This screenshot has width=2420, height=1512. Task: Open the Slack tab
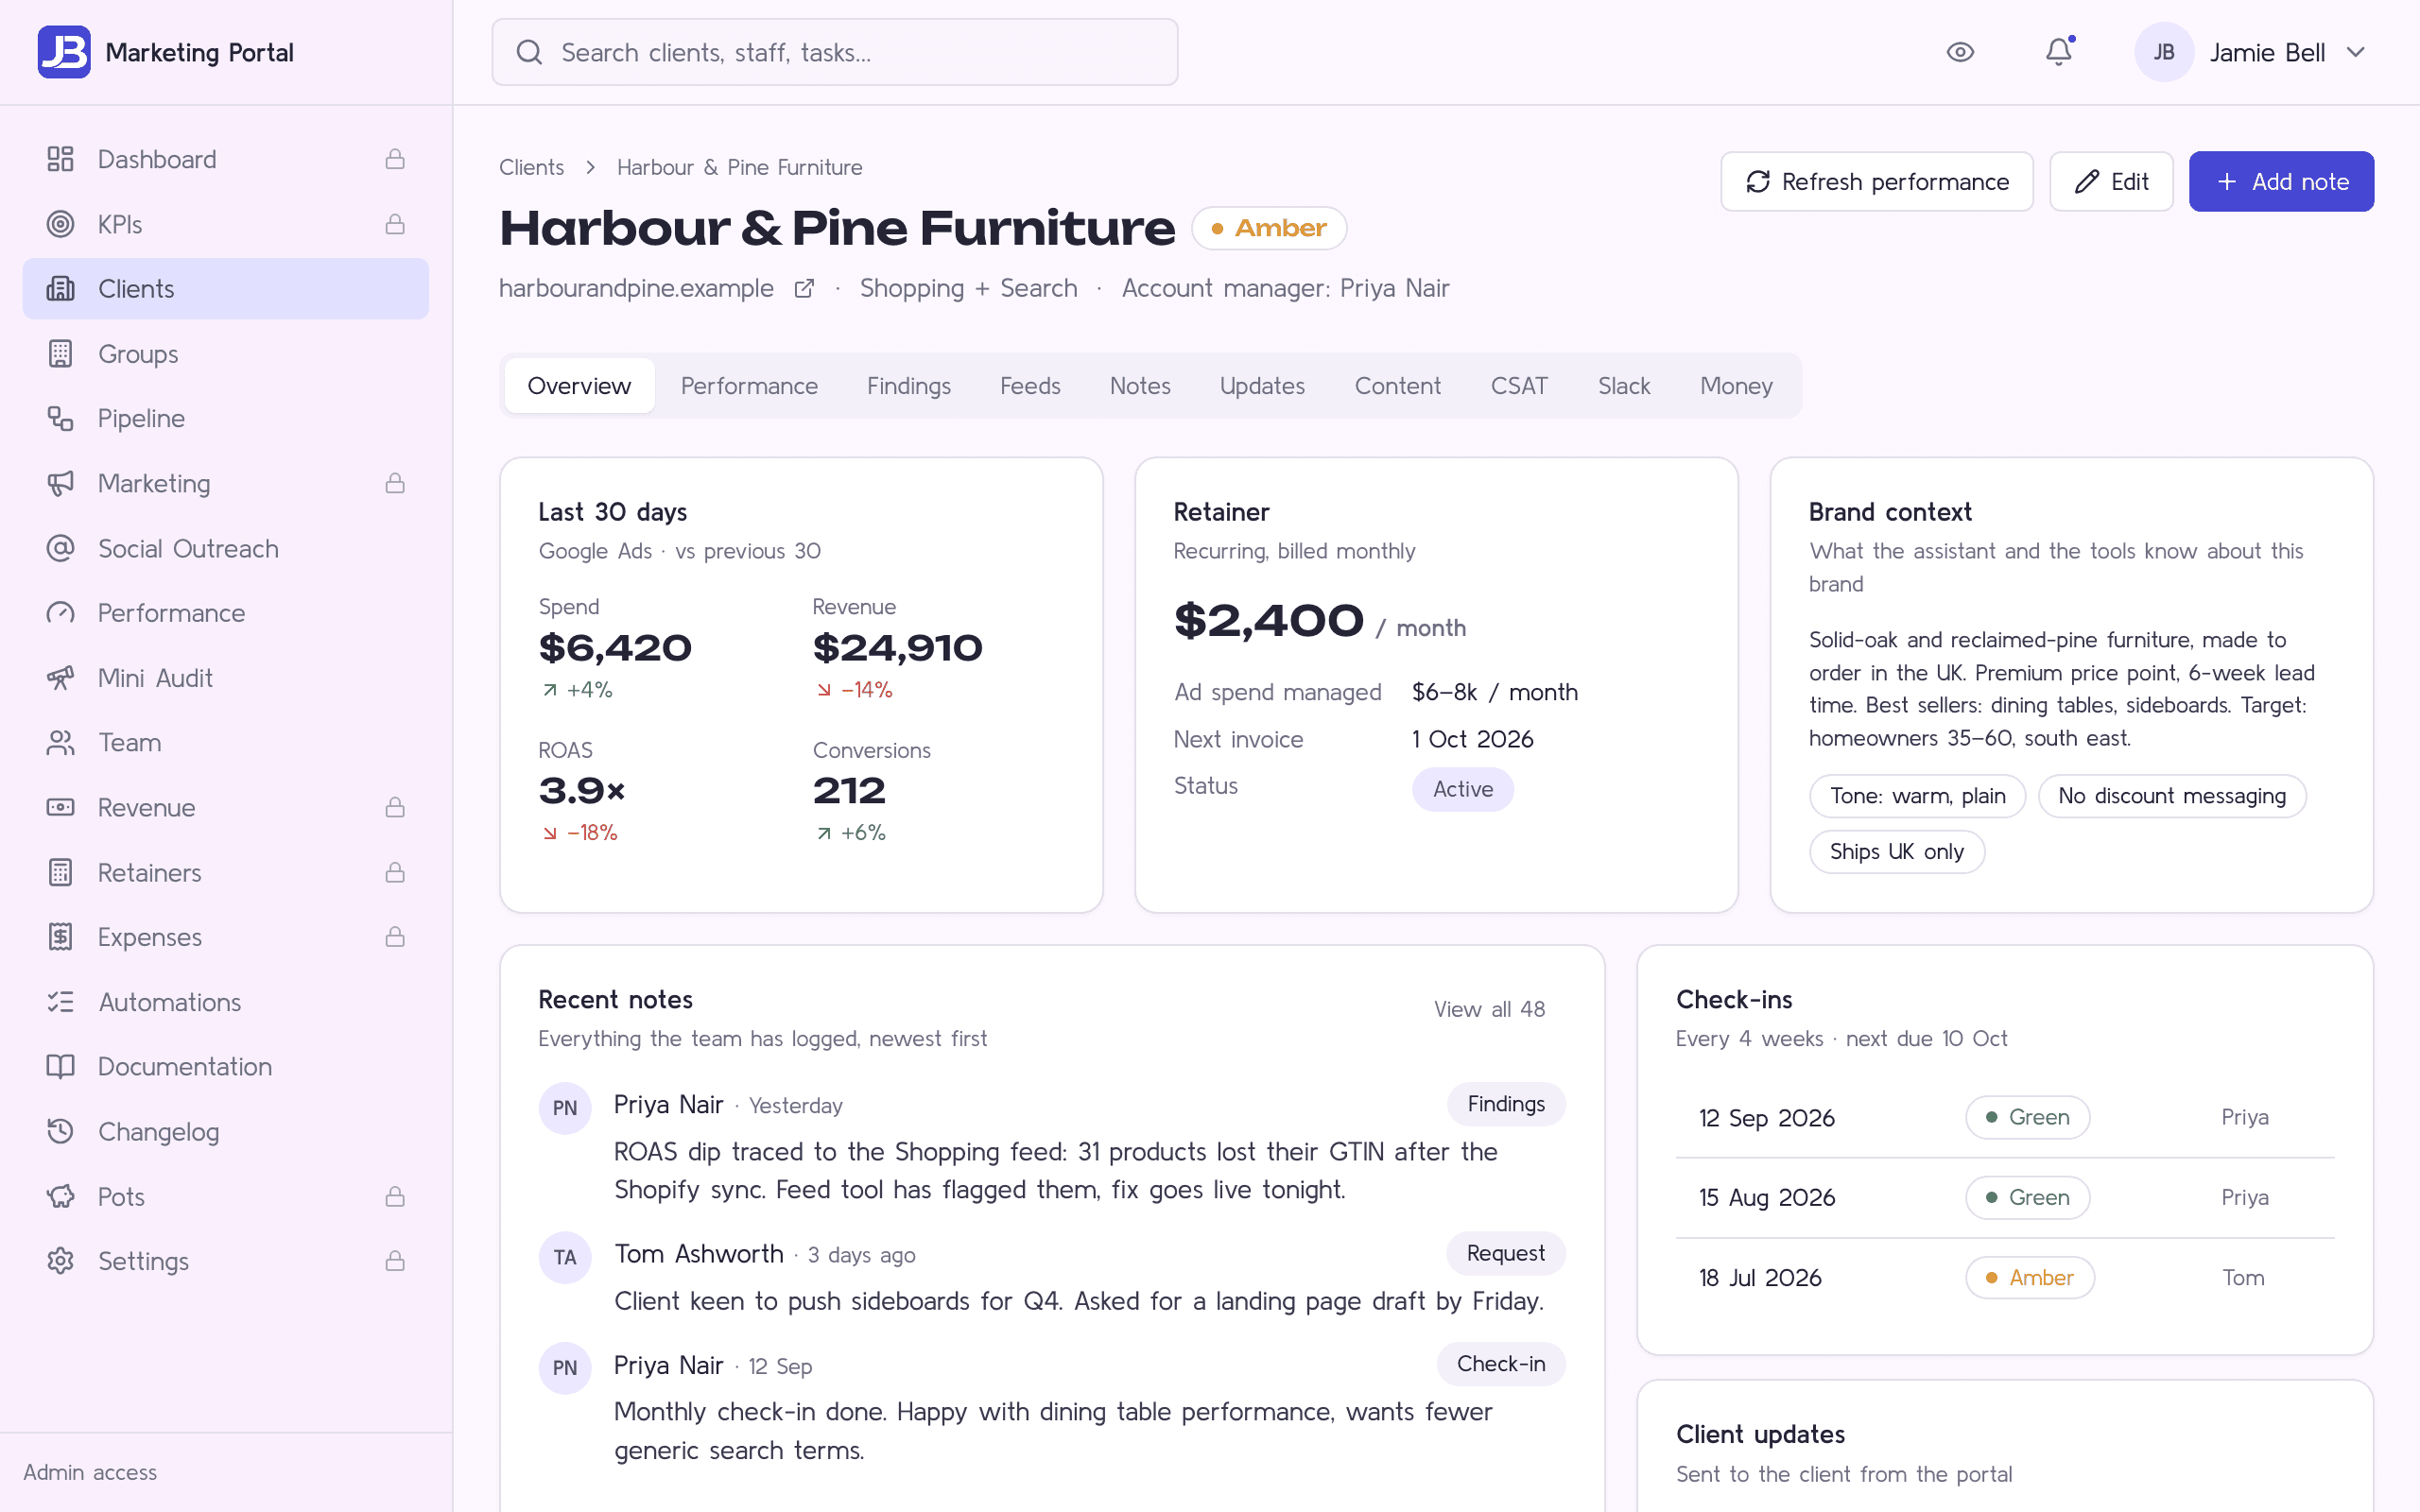tap(1624, 386)
